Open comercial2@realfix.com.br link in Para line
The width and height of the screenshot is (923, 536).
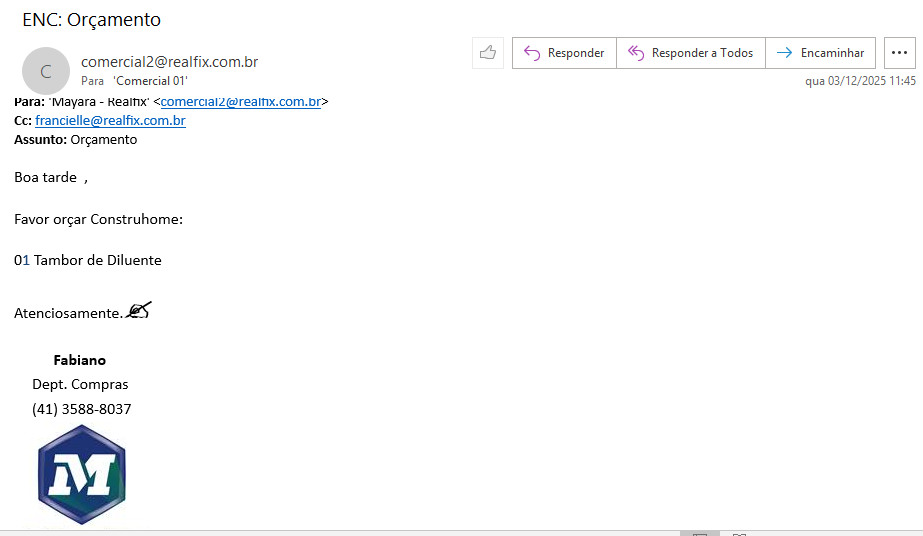240,102
